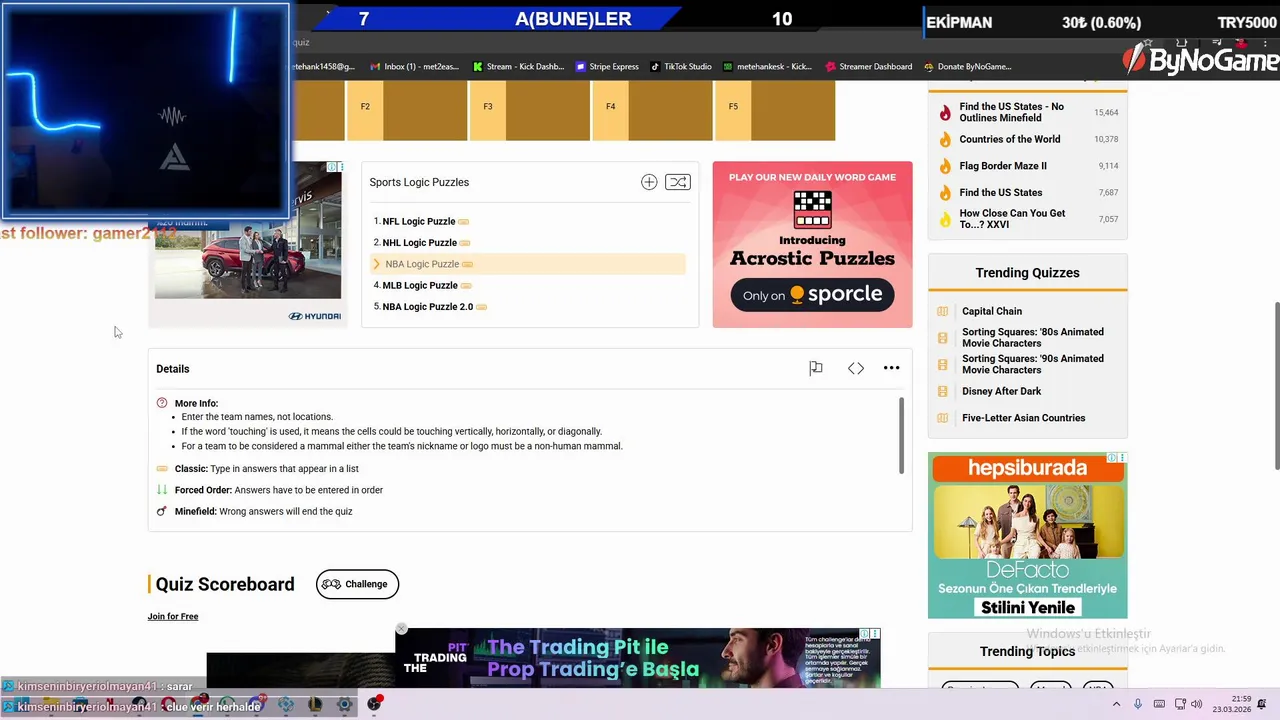This screenshot has width=1280, height=720.
Task: Open the Donate ByNoGame bookmark
Action: (x=967, y=67)
